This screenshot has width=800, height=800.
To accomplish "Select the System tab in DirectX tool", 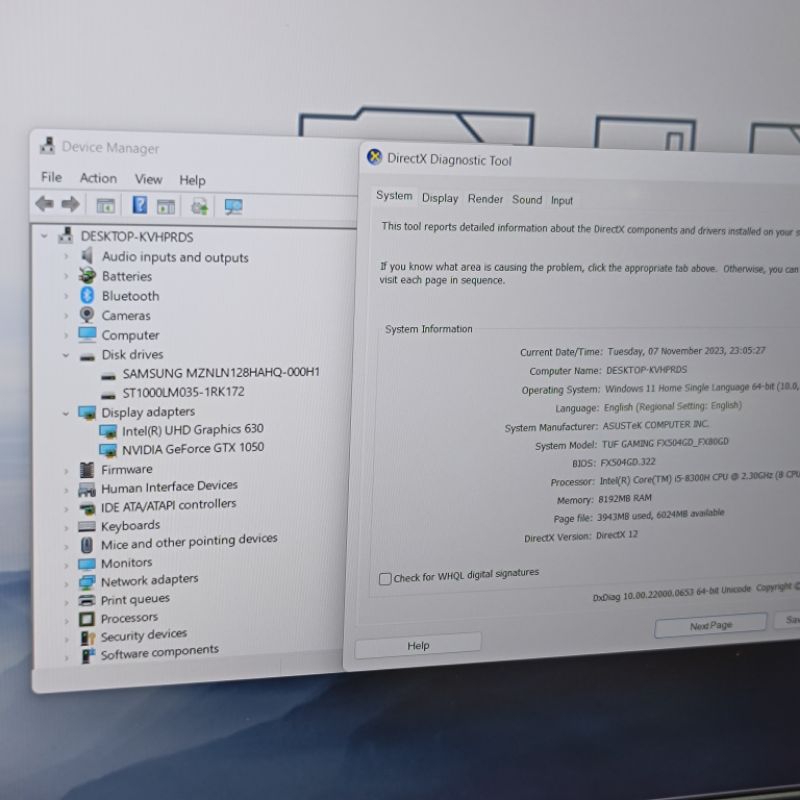I will (x=394, y=195).
